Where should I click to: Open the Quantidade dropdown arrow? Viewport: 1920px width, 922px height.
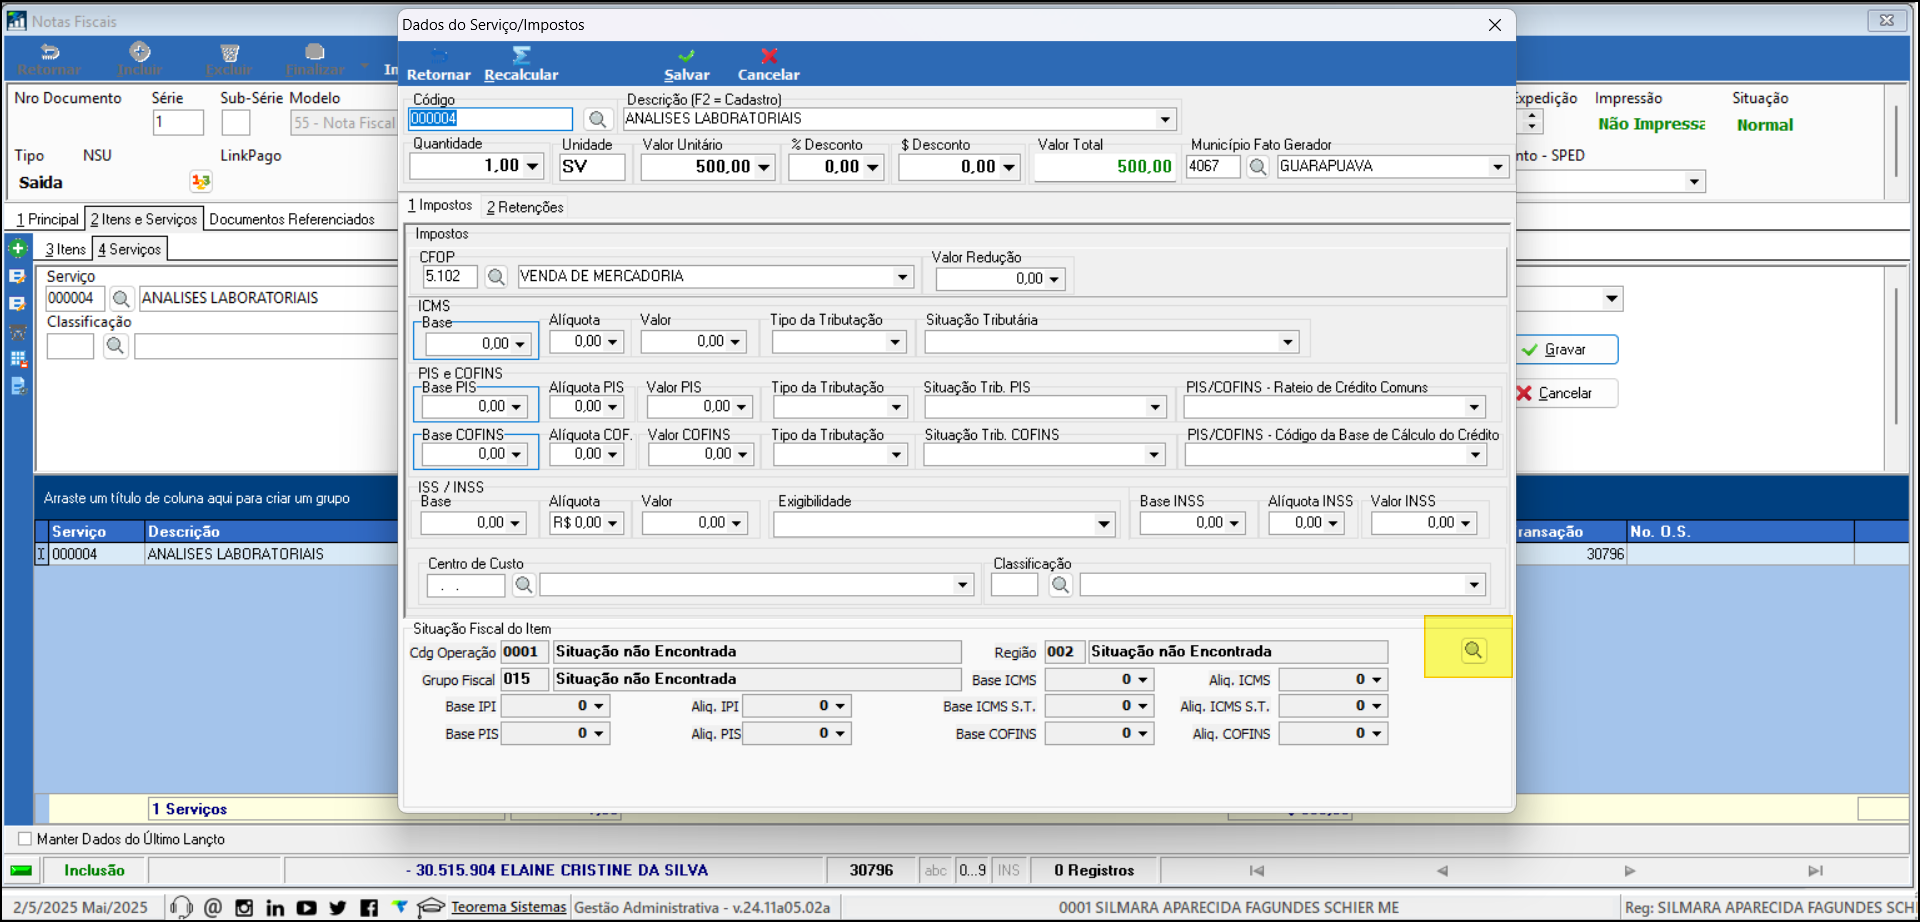[x=532, y=167]
